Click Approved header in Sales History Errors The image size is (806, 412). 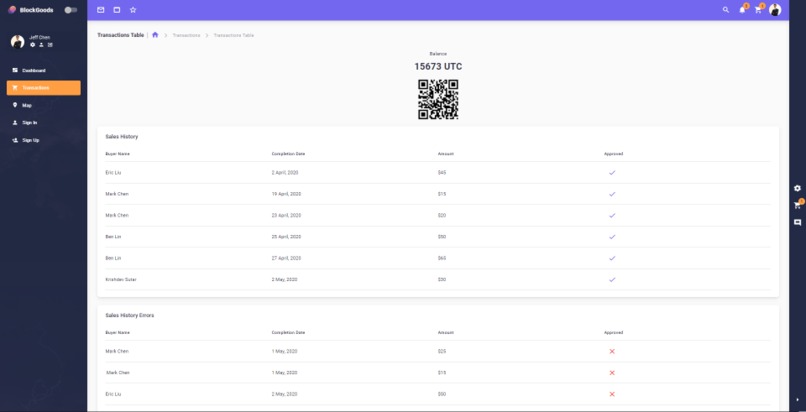[614, 332]
